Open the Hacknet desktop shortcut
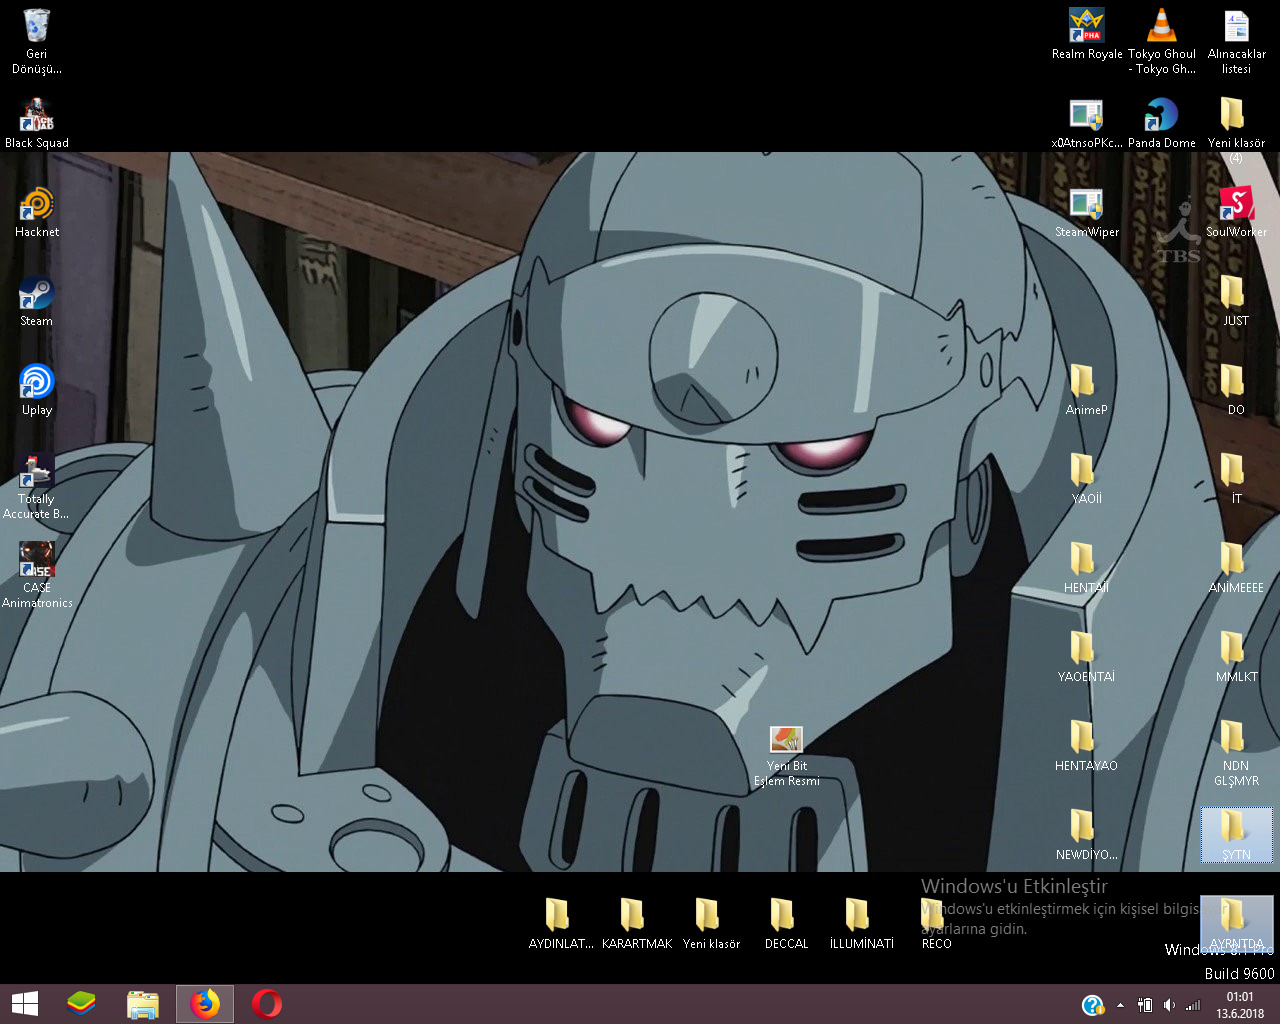This screenshot has height=1024, width=1280. point(37,211)
